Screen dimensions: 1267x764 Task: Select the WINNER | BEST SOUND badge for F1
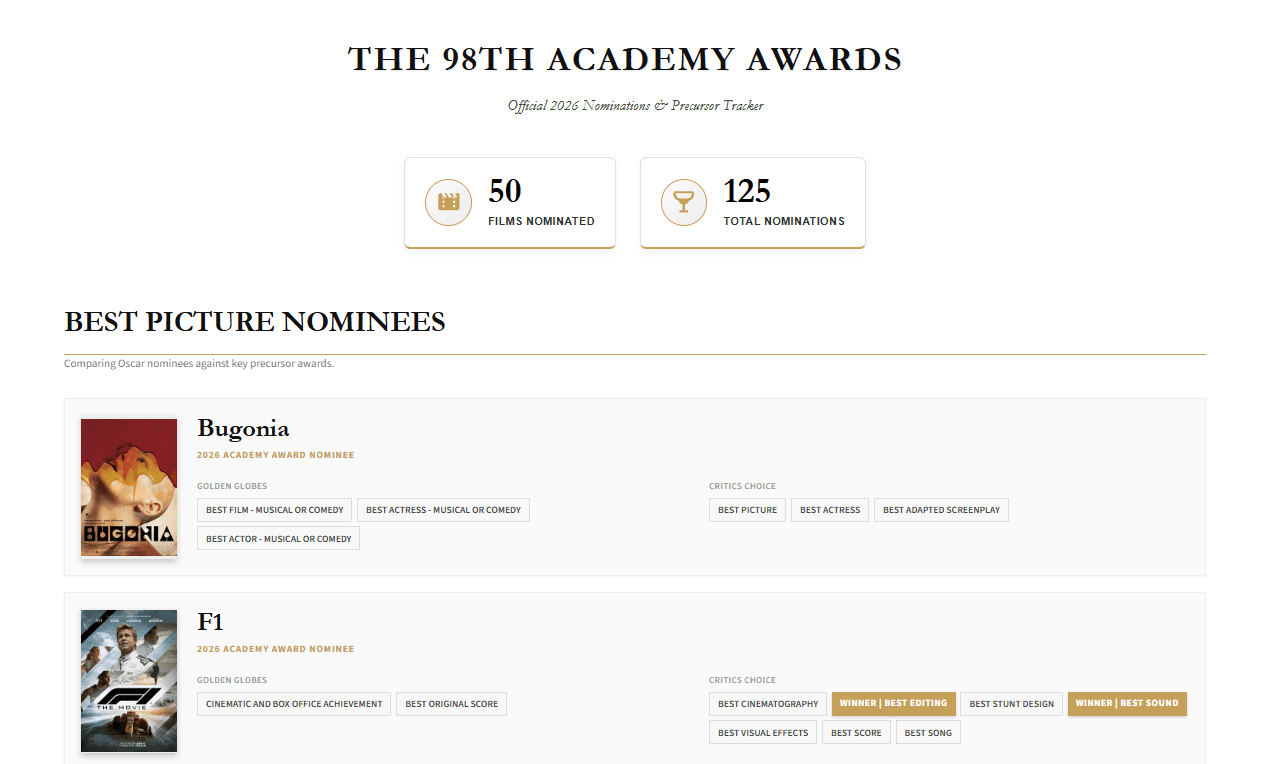tap(1127, 703)
